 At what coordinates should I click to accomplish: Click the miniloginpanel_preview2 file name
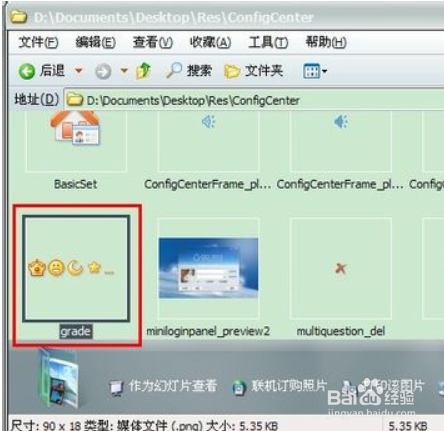tap(208, 331)
